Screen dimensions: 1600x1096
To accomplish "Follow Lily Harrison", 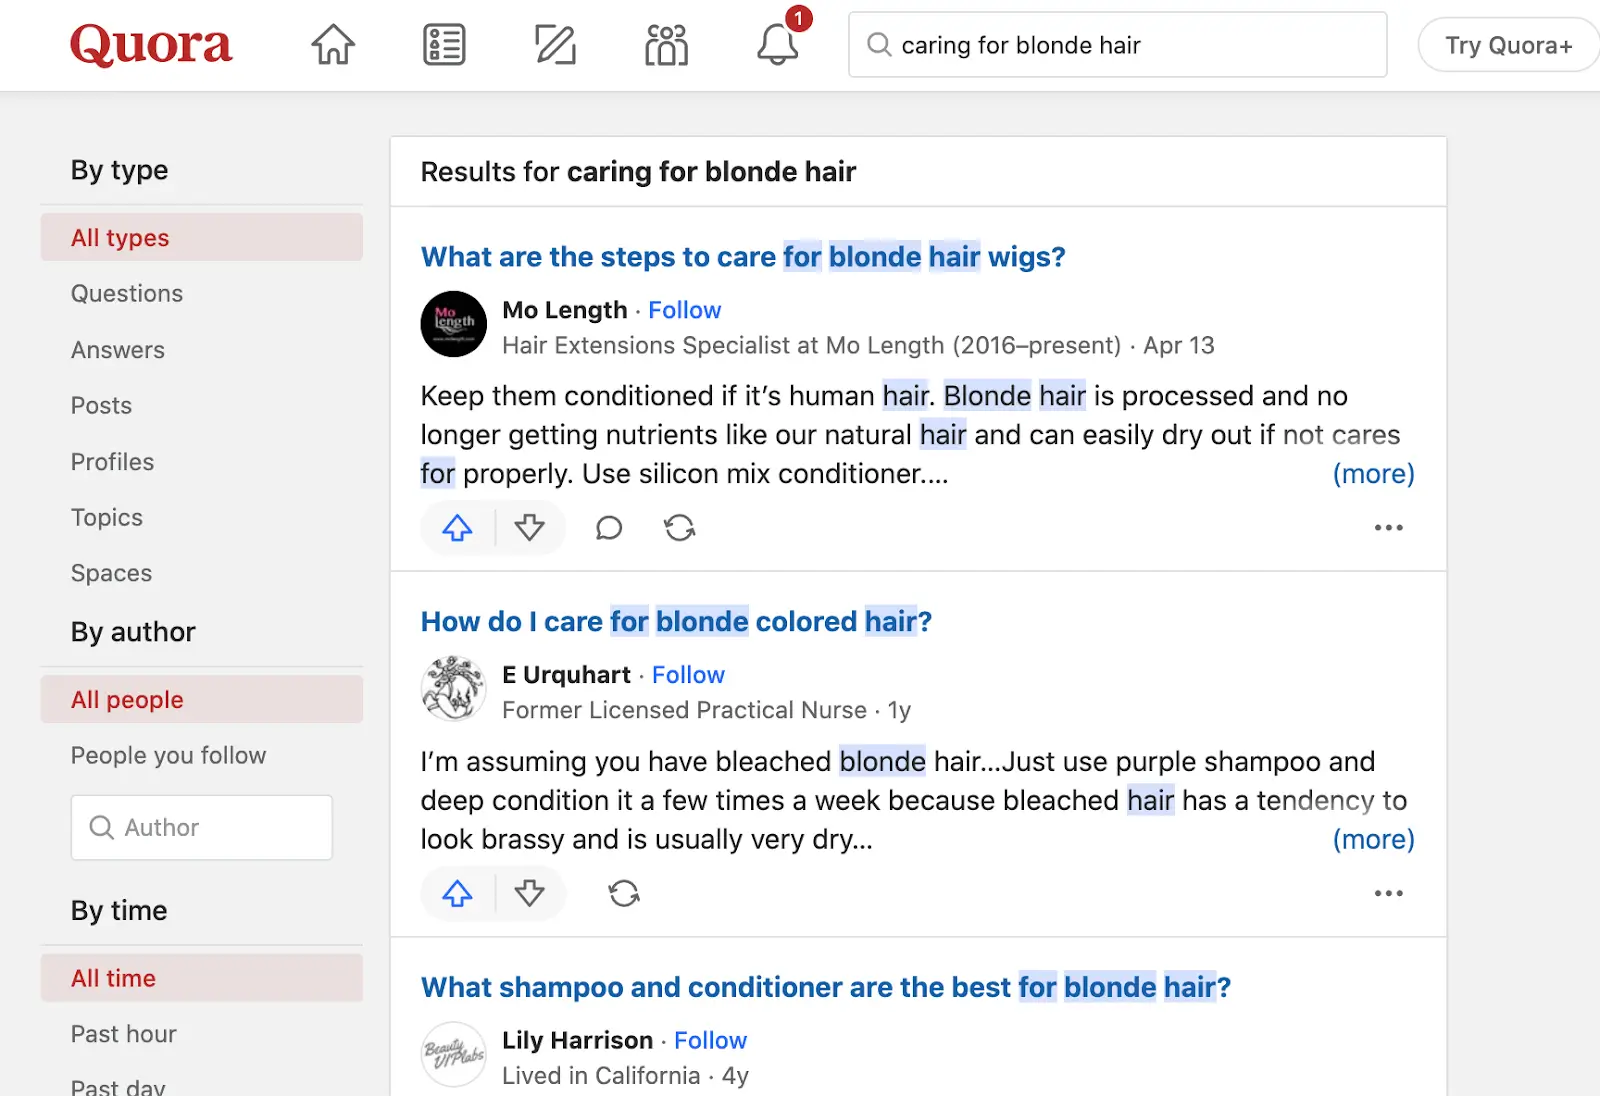I will [x=710, y=1040].
